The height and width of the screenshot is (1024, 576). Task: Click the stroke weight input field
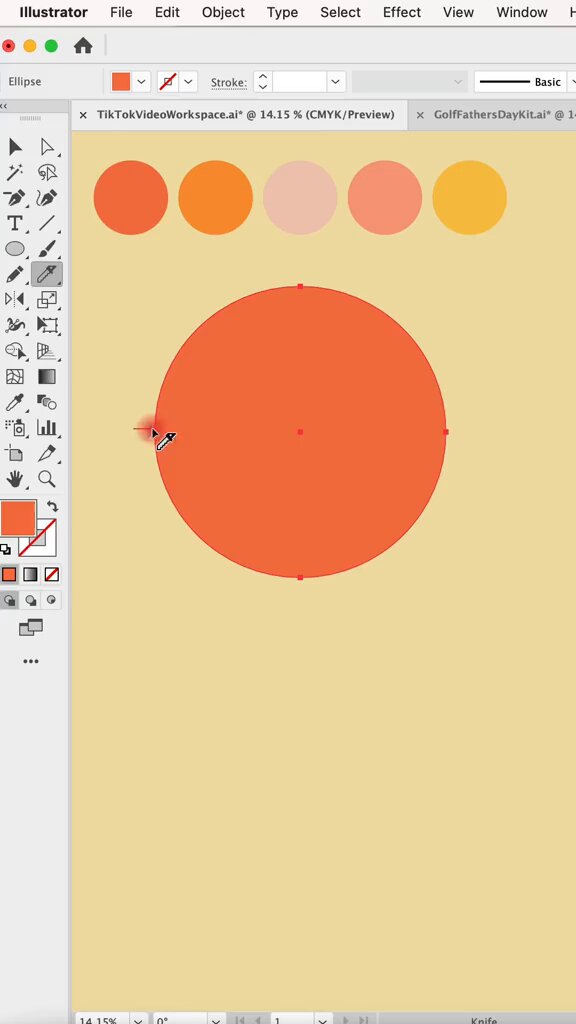coord(299,82)
